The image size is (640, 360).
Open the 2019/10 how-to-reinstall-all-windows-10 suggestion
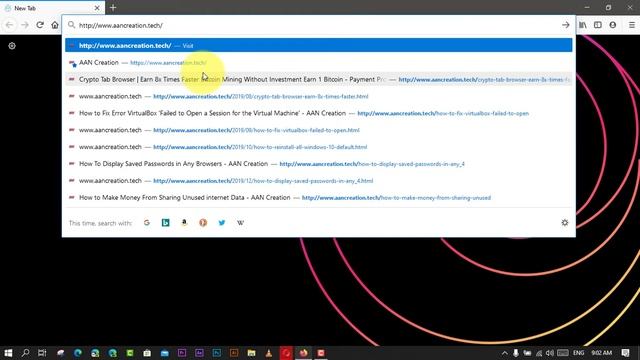pos(318,147)
